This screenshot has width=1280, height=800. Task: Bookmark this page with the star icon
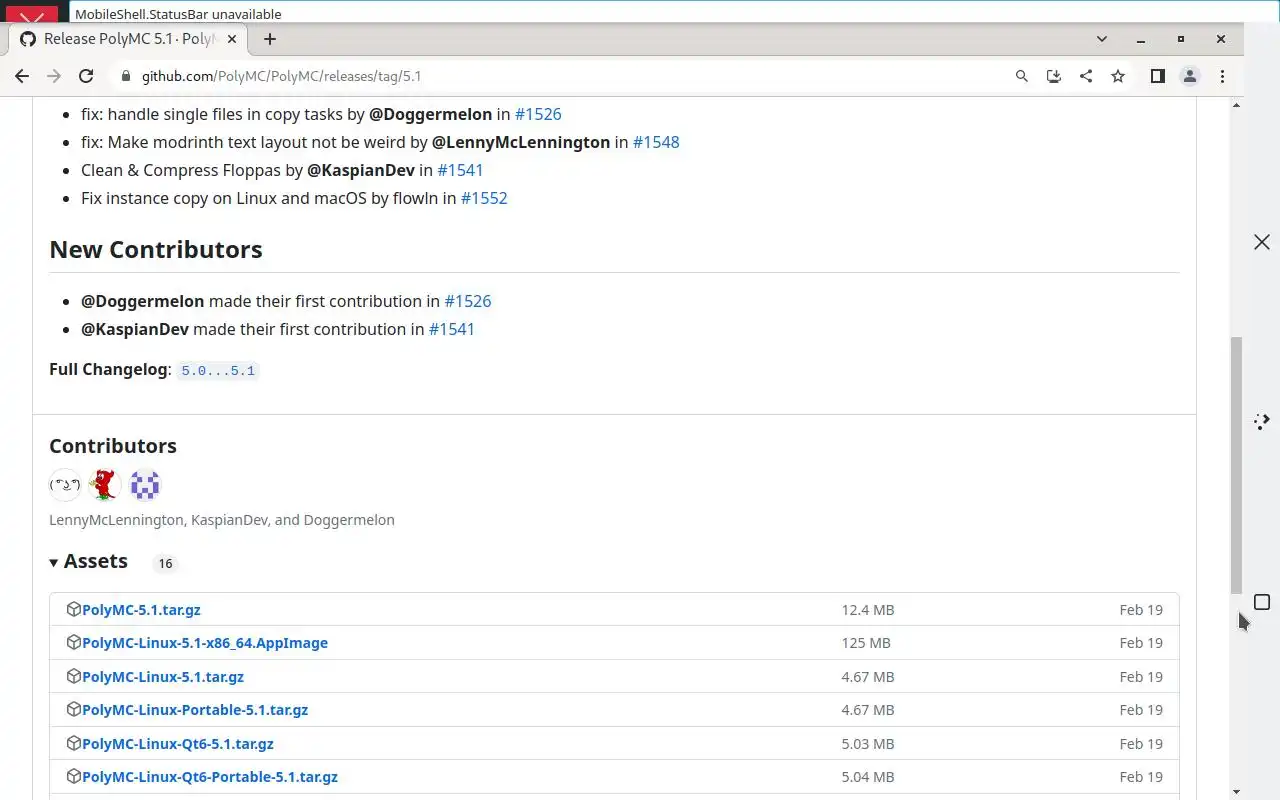pos(1118,76)
